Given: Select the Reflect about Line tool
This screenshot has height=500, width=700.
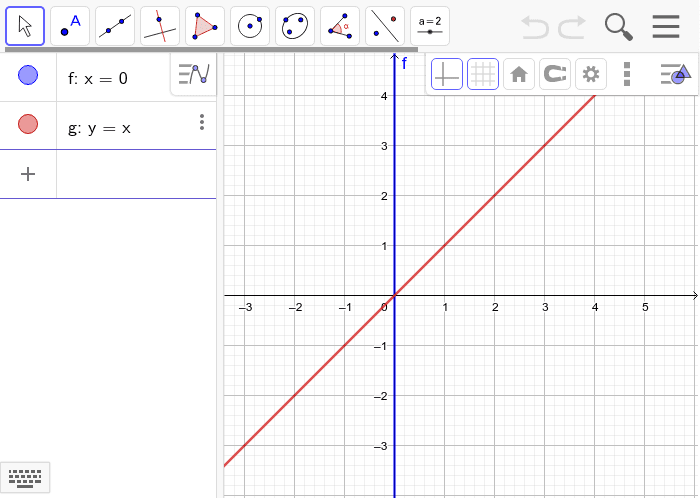Looking at the screenshot, I should coord(385,26).
